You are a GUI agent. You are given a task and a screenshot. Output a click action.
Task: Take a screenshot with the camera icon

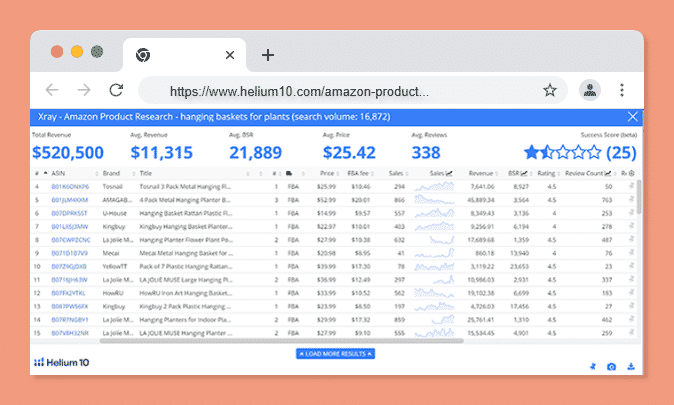point(611,366)
